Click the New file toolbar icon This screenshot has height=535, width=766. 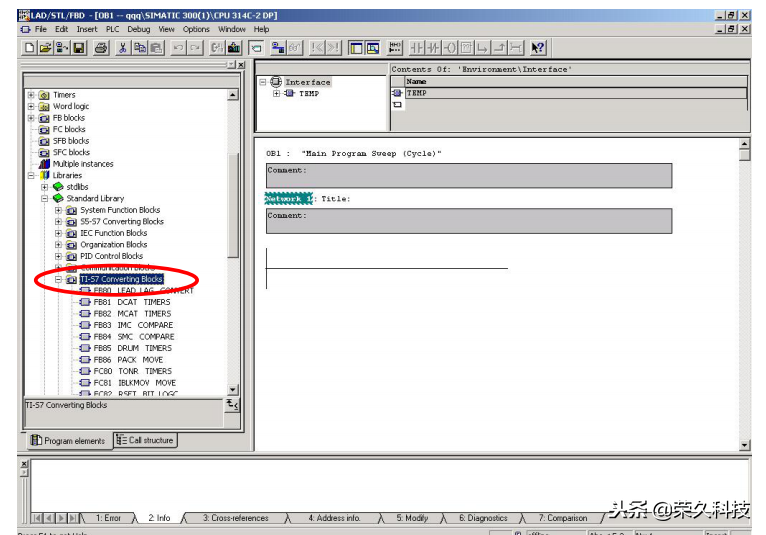31,48
